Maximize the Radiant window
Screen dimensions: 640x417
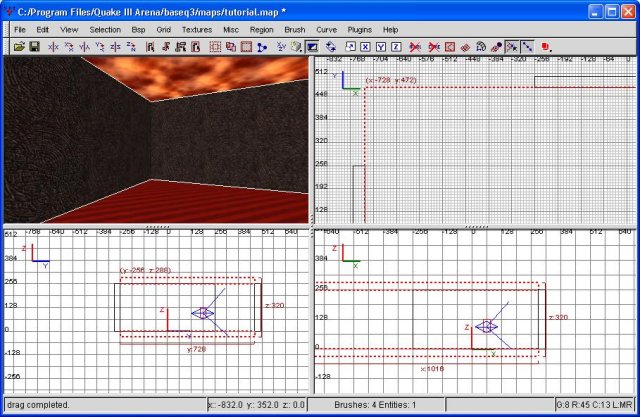pos(611,12)
